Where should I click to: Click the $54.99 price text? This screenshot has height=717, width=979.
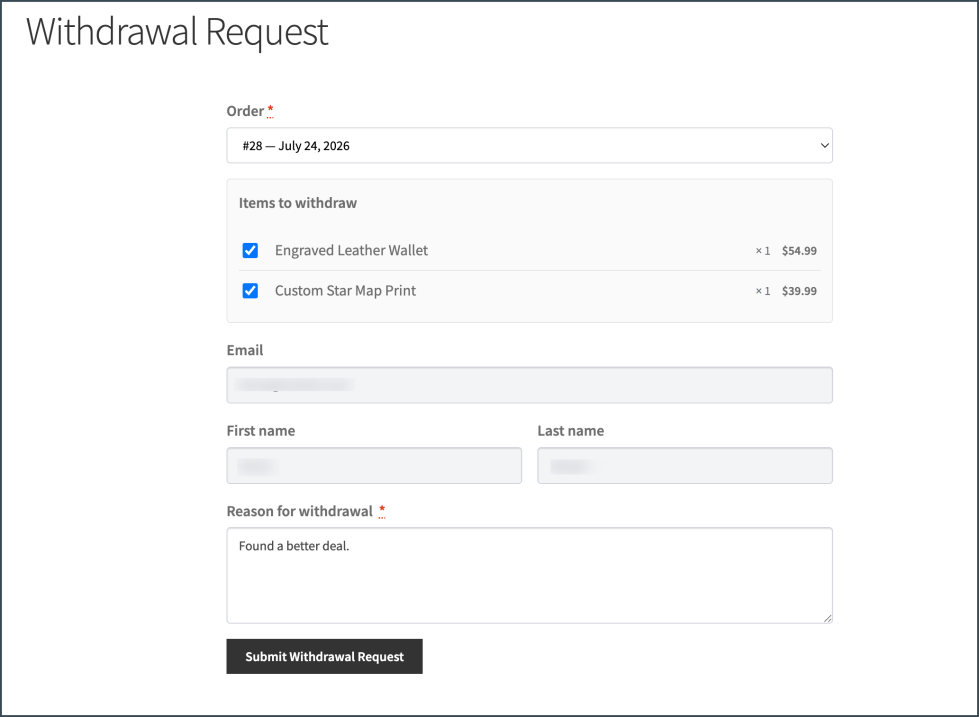tap(799, 250)
